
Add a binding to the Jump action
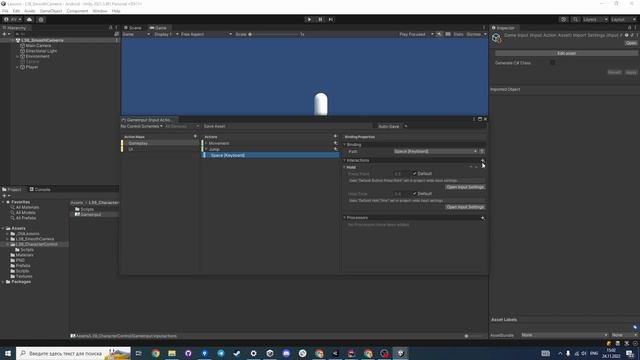(336, 149)
